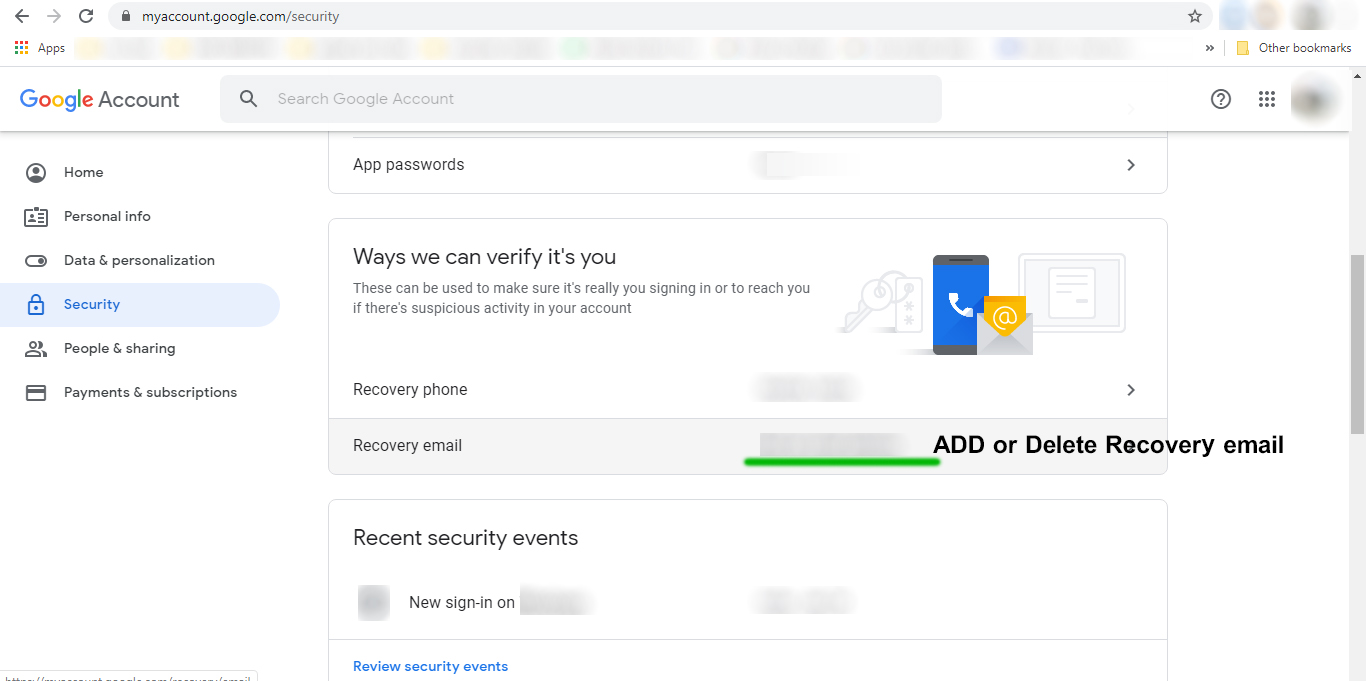Click the search magnifier in Google Account
Image resolution: width=1366 pixels, height=681 pixels.
(248, 99)
